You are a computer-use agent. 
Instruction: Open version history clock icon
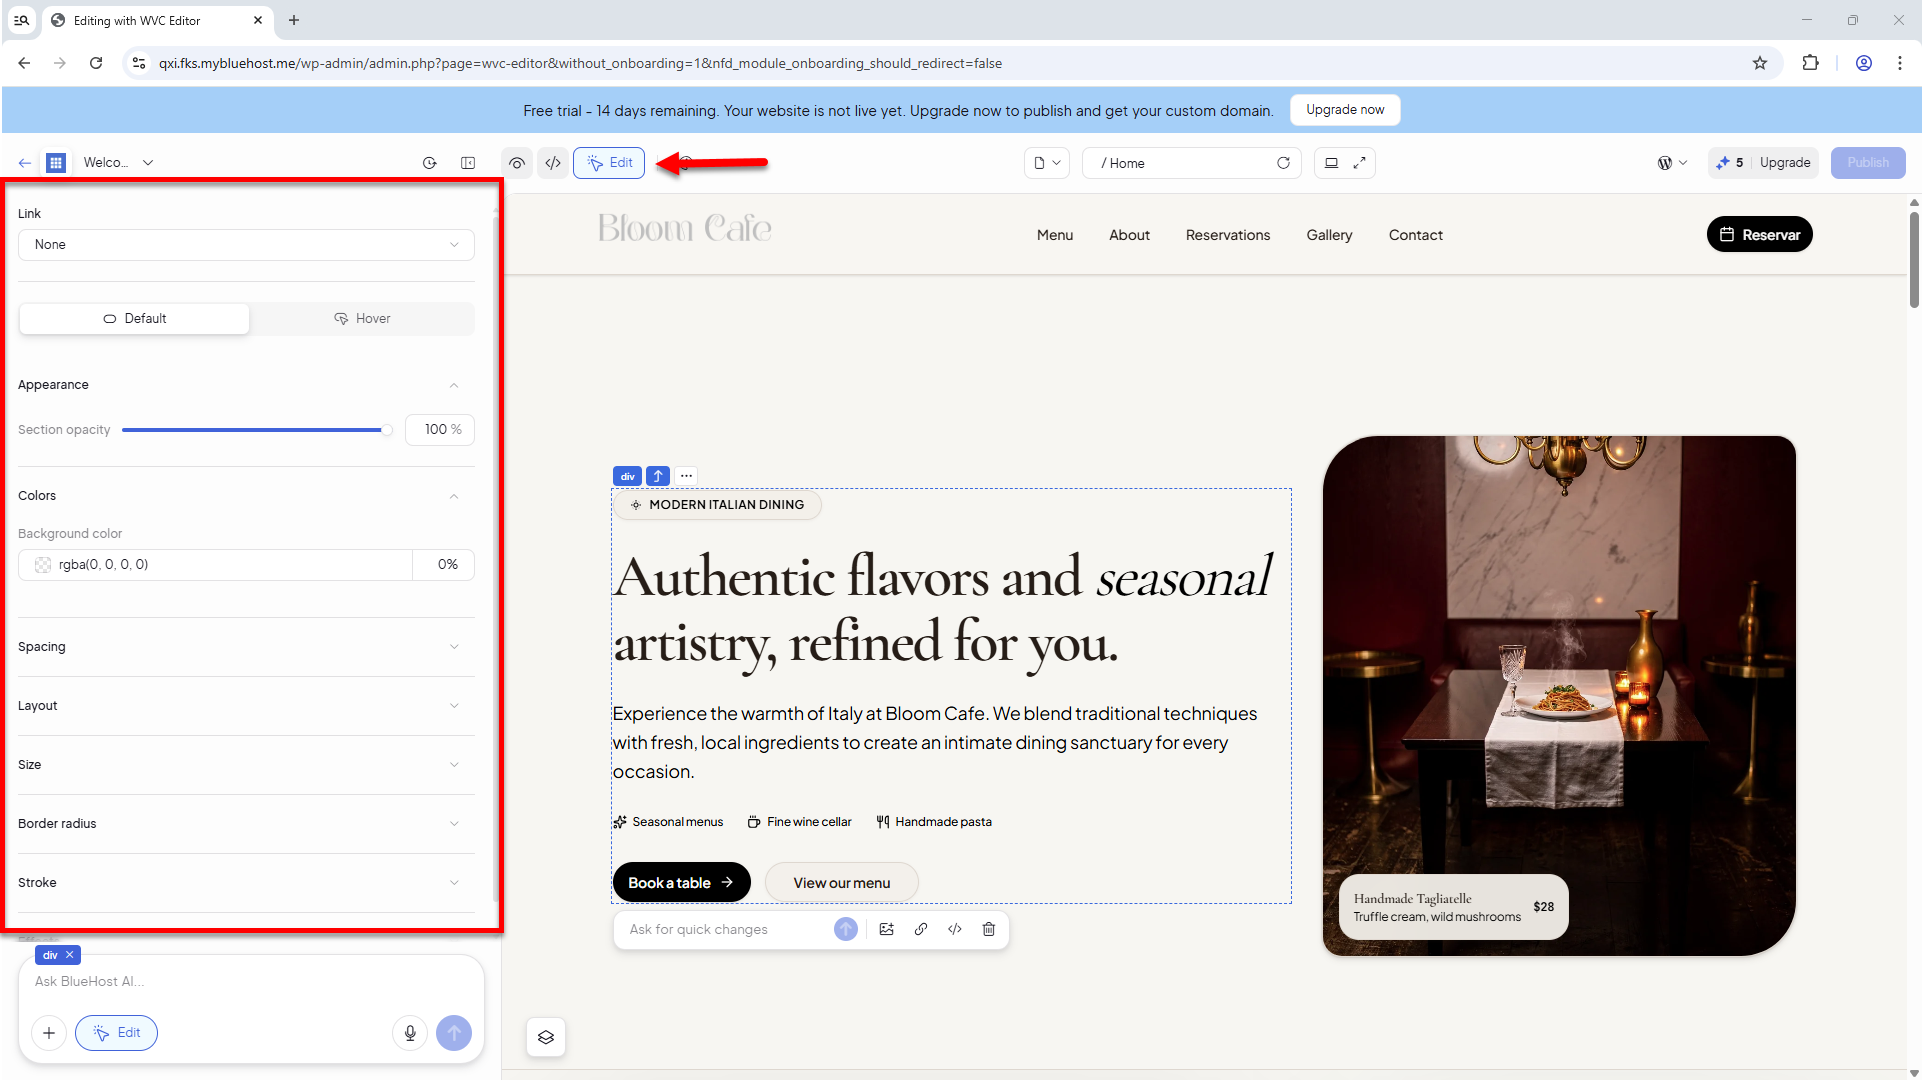(430, 163)
